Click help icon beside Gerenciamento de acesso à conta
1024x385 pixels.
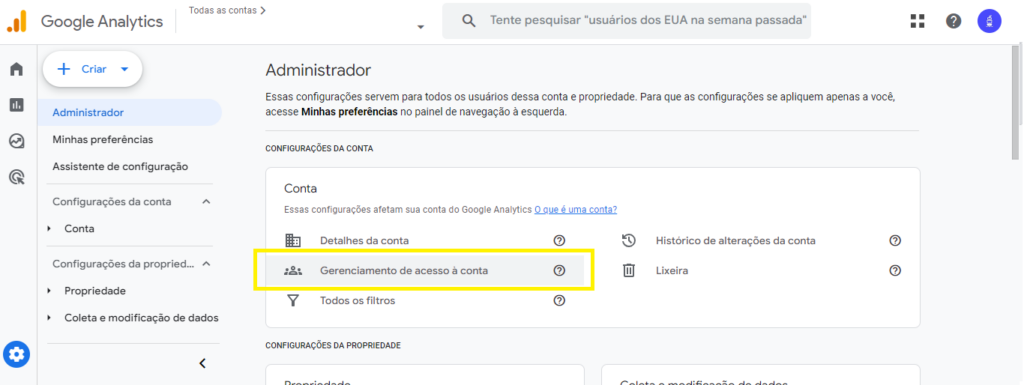559,270
